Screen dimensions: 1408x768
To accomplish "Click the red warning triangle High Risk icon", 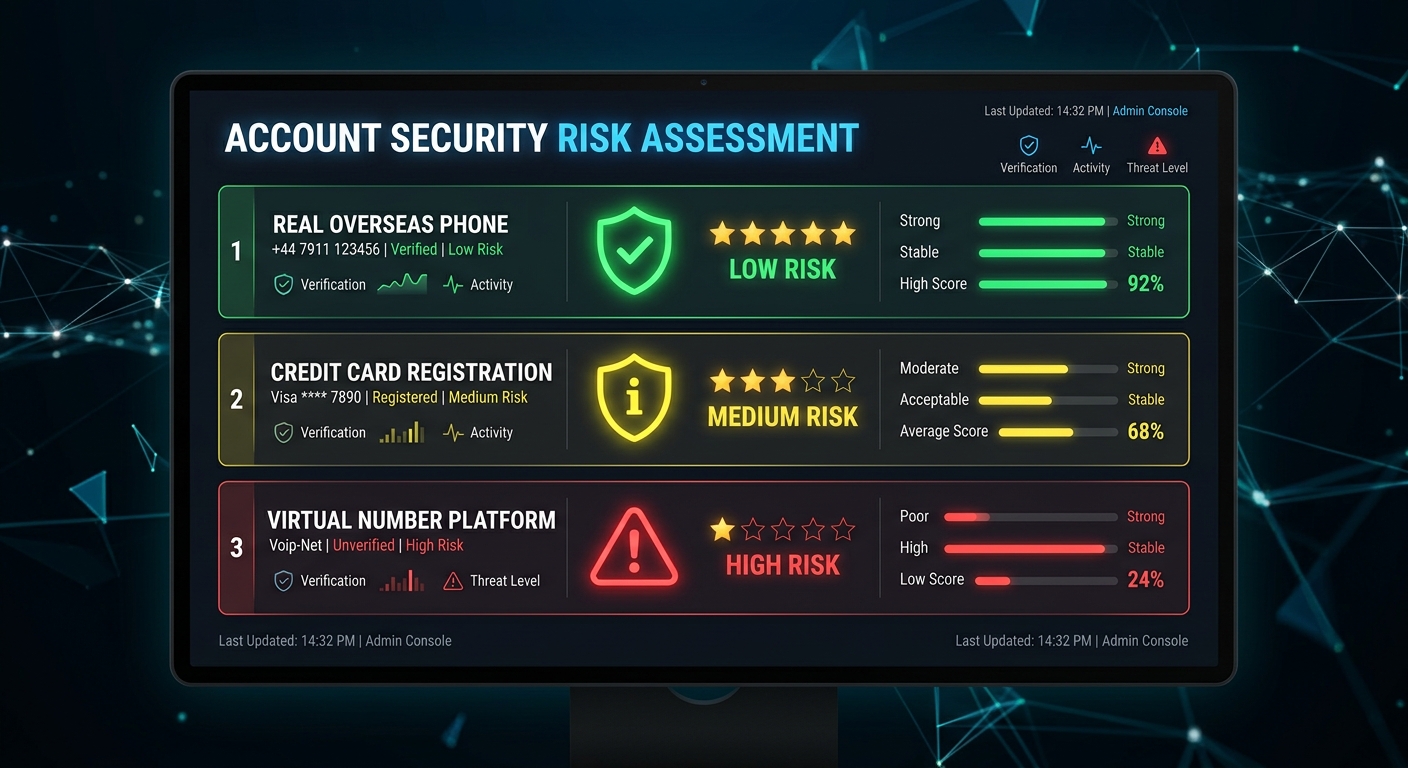I will pos(634,547).
